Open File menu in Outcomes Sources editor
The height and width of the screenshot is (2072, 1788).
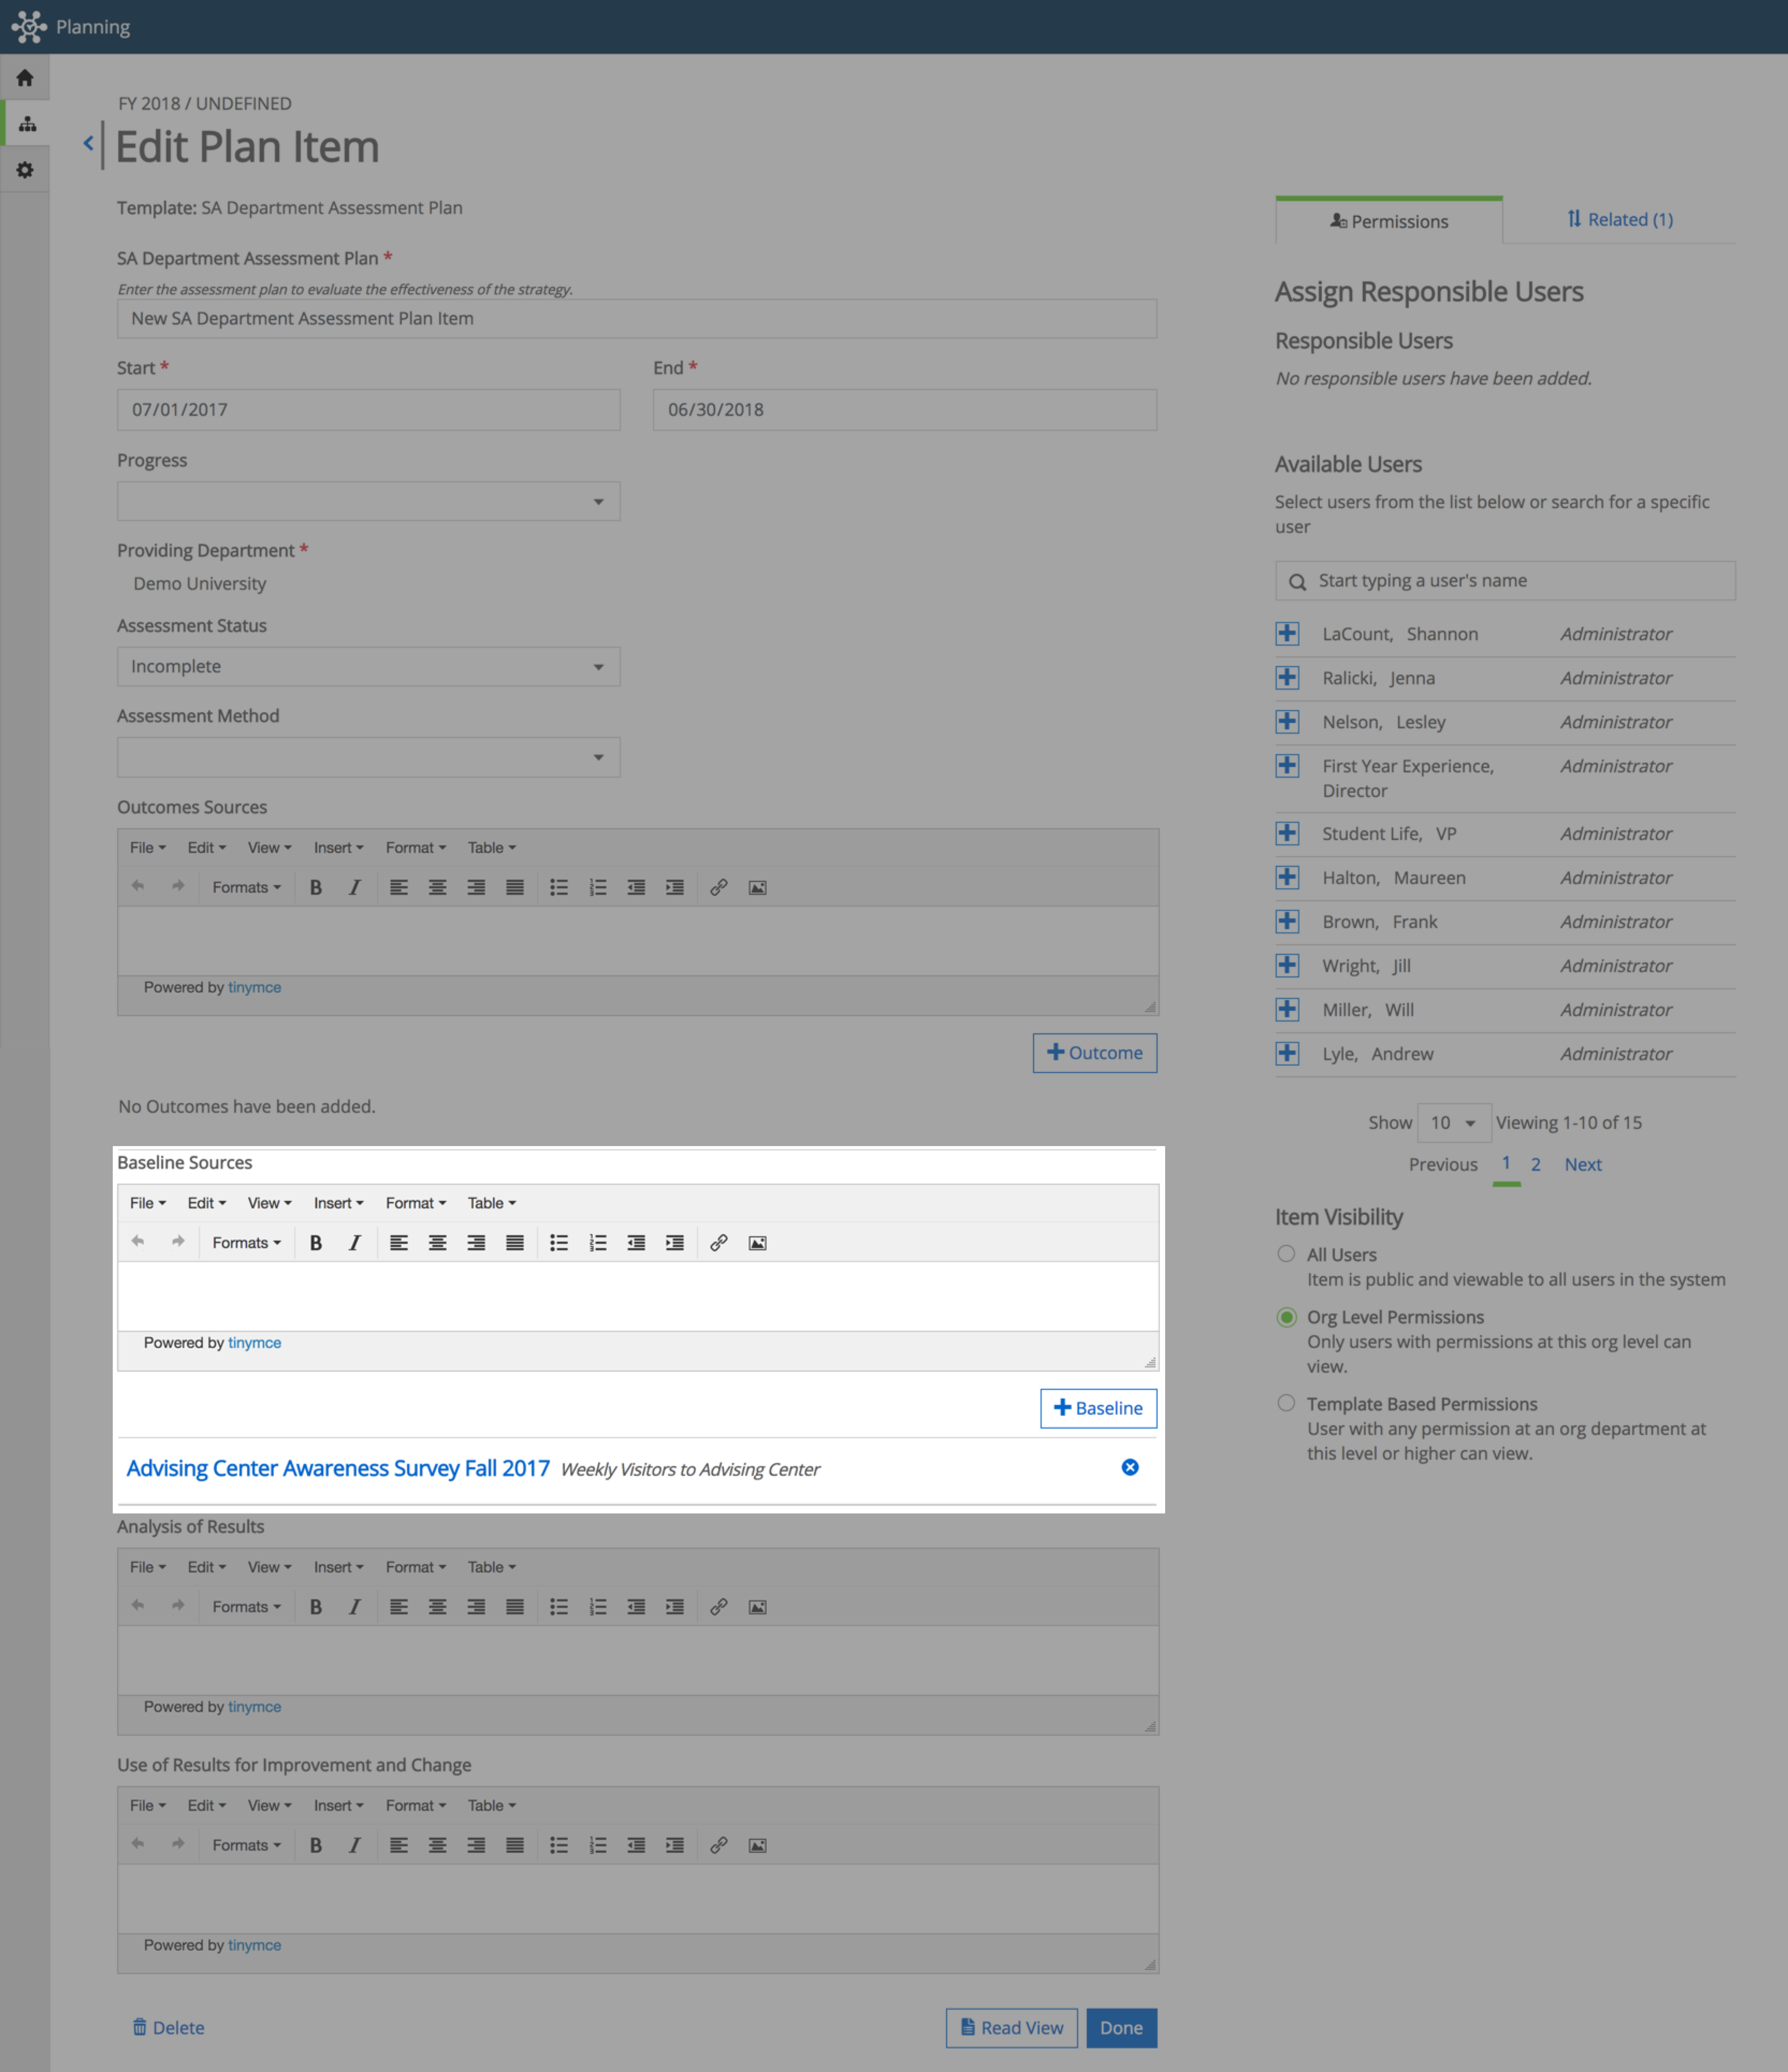click(148, 847)
